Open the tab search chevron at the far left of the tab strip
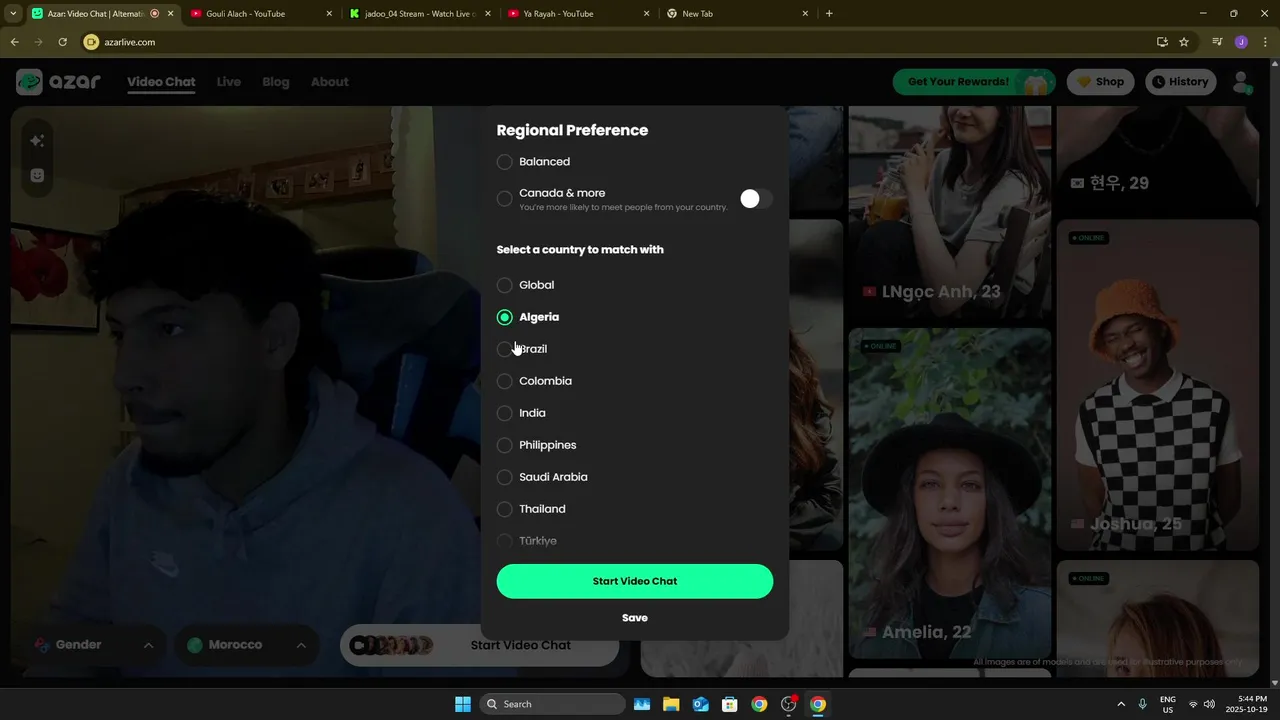The image size is (1280, 720). click(13, 14)
